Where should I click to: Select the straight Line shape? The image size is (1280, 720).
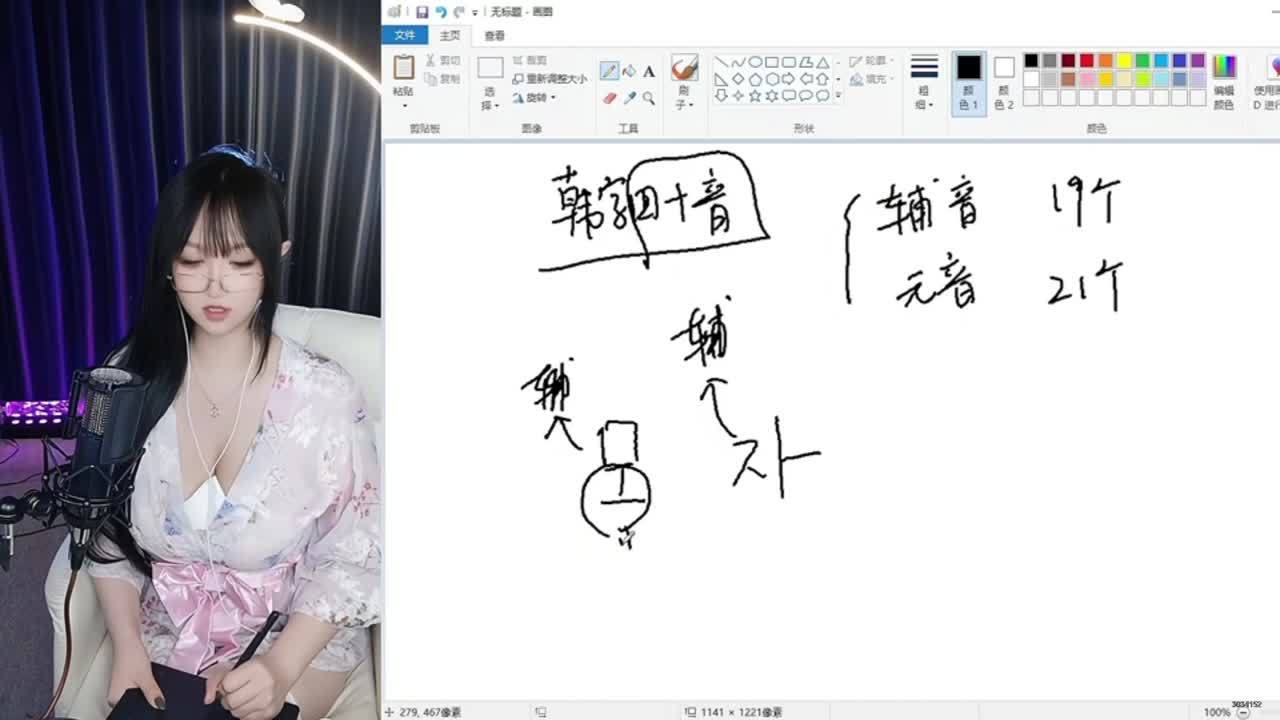click(721, 62)
